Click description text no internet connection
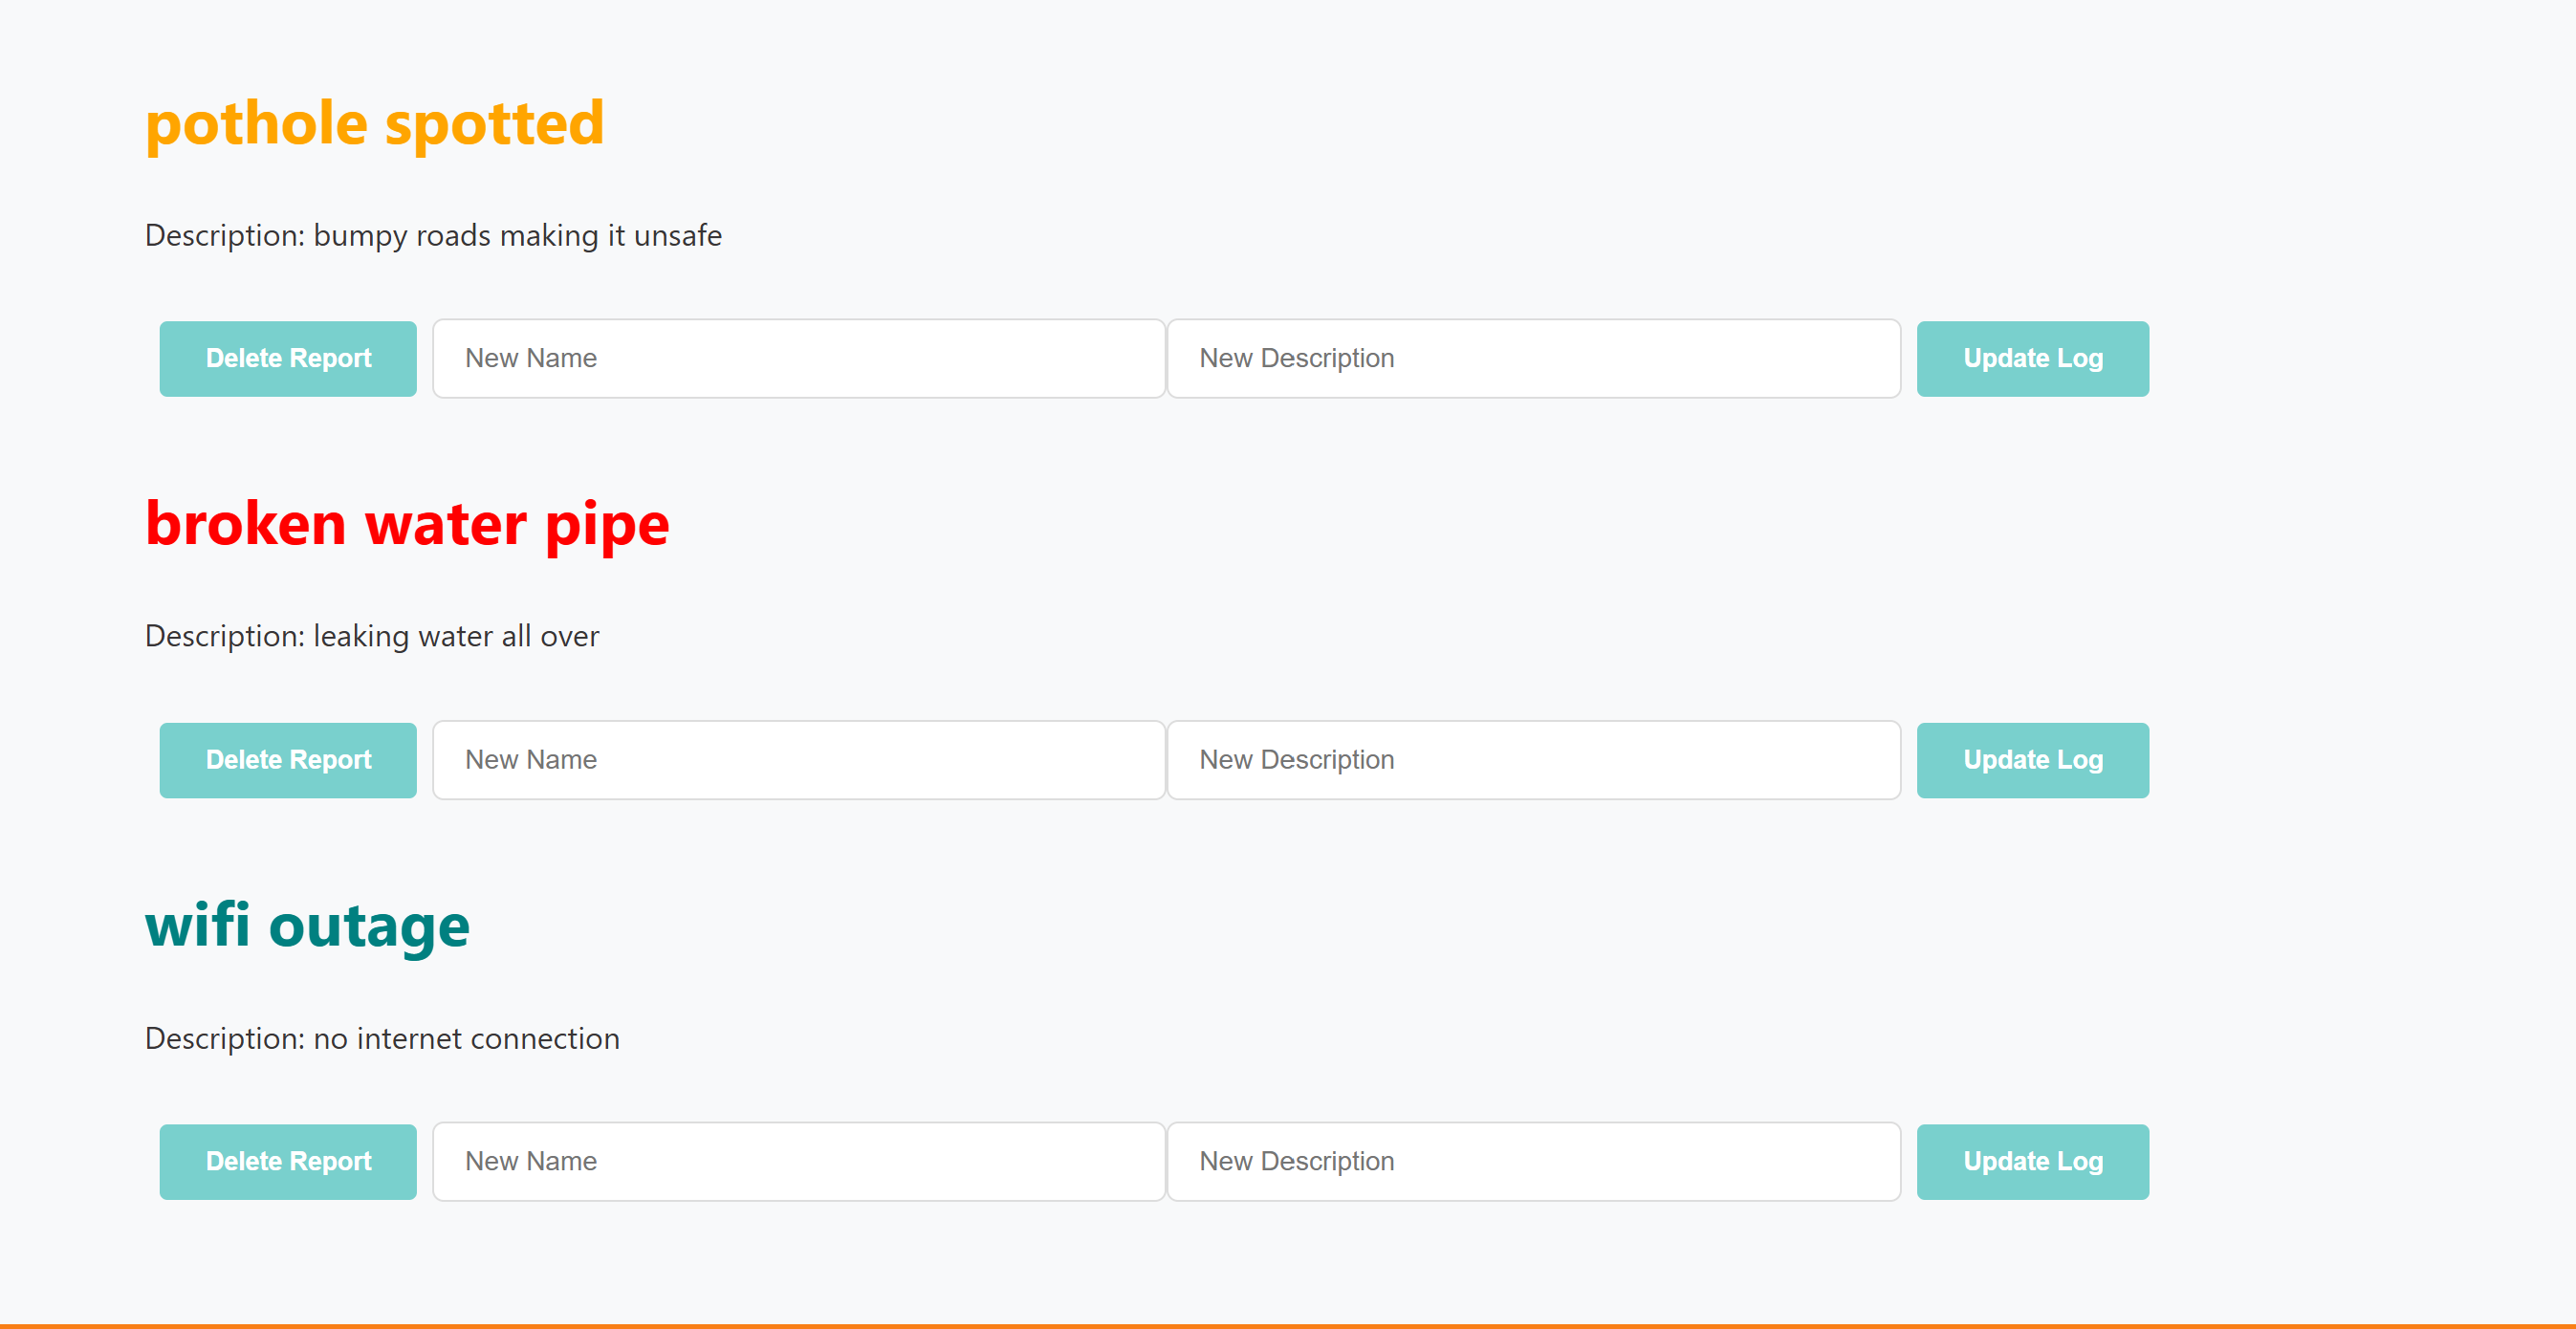The height and width of the screenshot is (1329, 2576). click(466, 1039)
